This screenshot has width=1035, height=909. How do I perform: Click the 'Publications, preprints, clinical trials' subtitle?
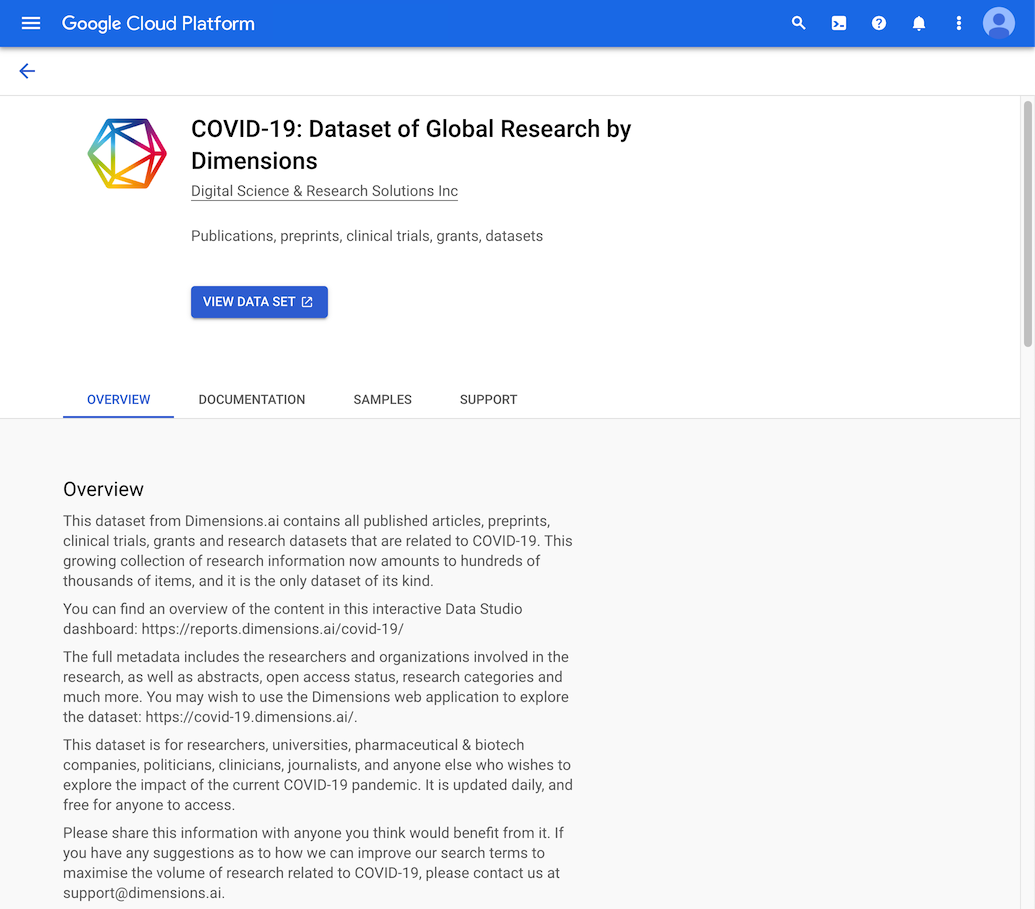pyautogui.click(x=367, y=236)
